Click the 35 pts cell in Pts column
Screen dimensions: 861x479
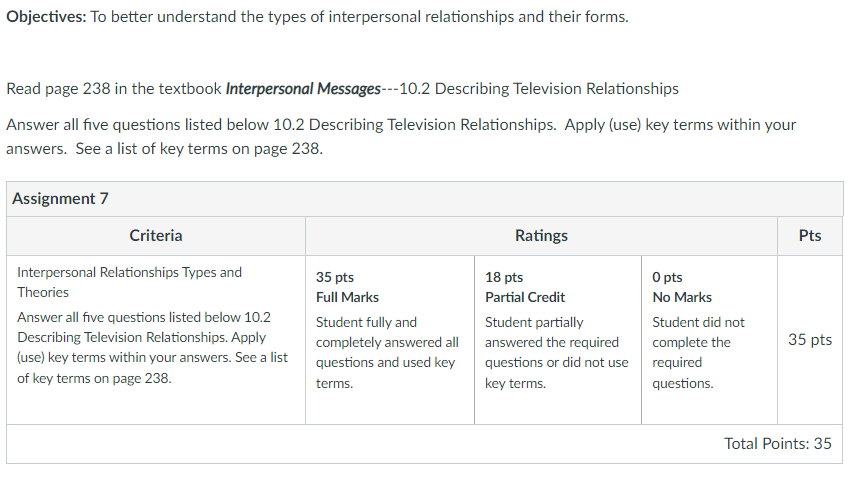(810, 339)
